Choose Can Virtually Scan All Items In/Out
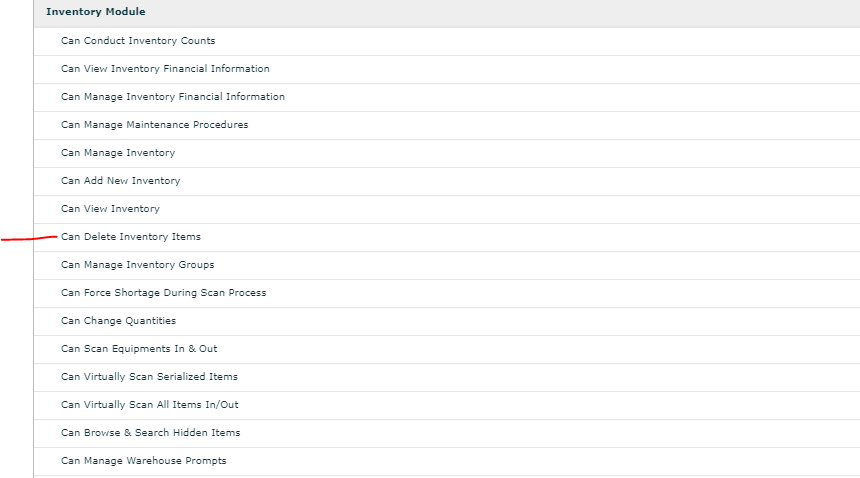This screenshot has height=478, width=860. click(150, 405)
